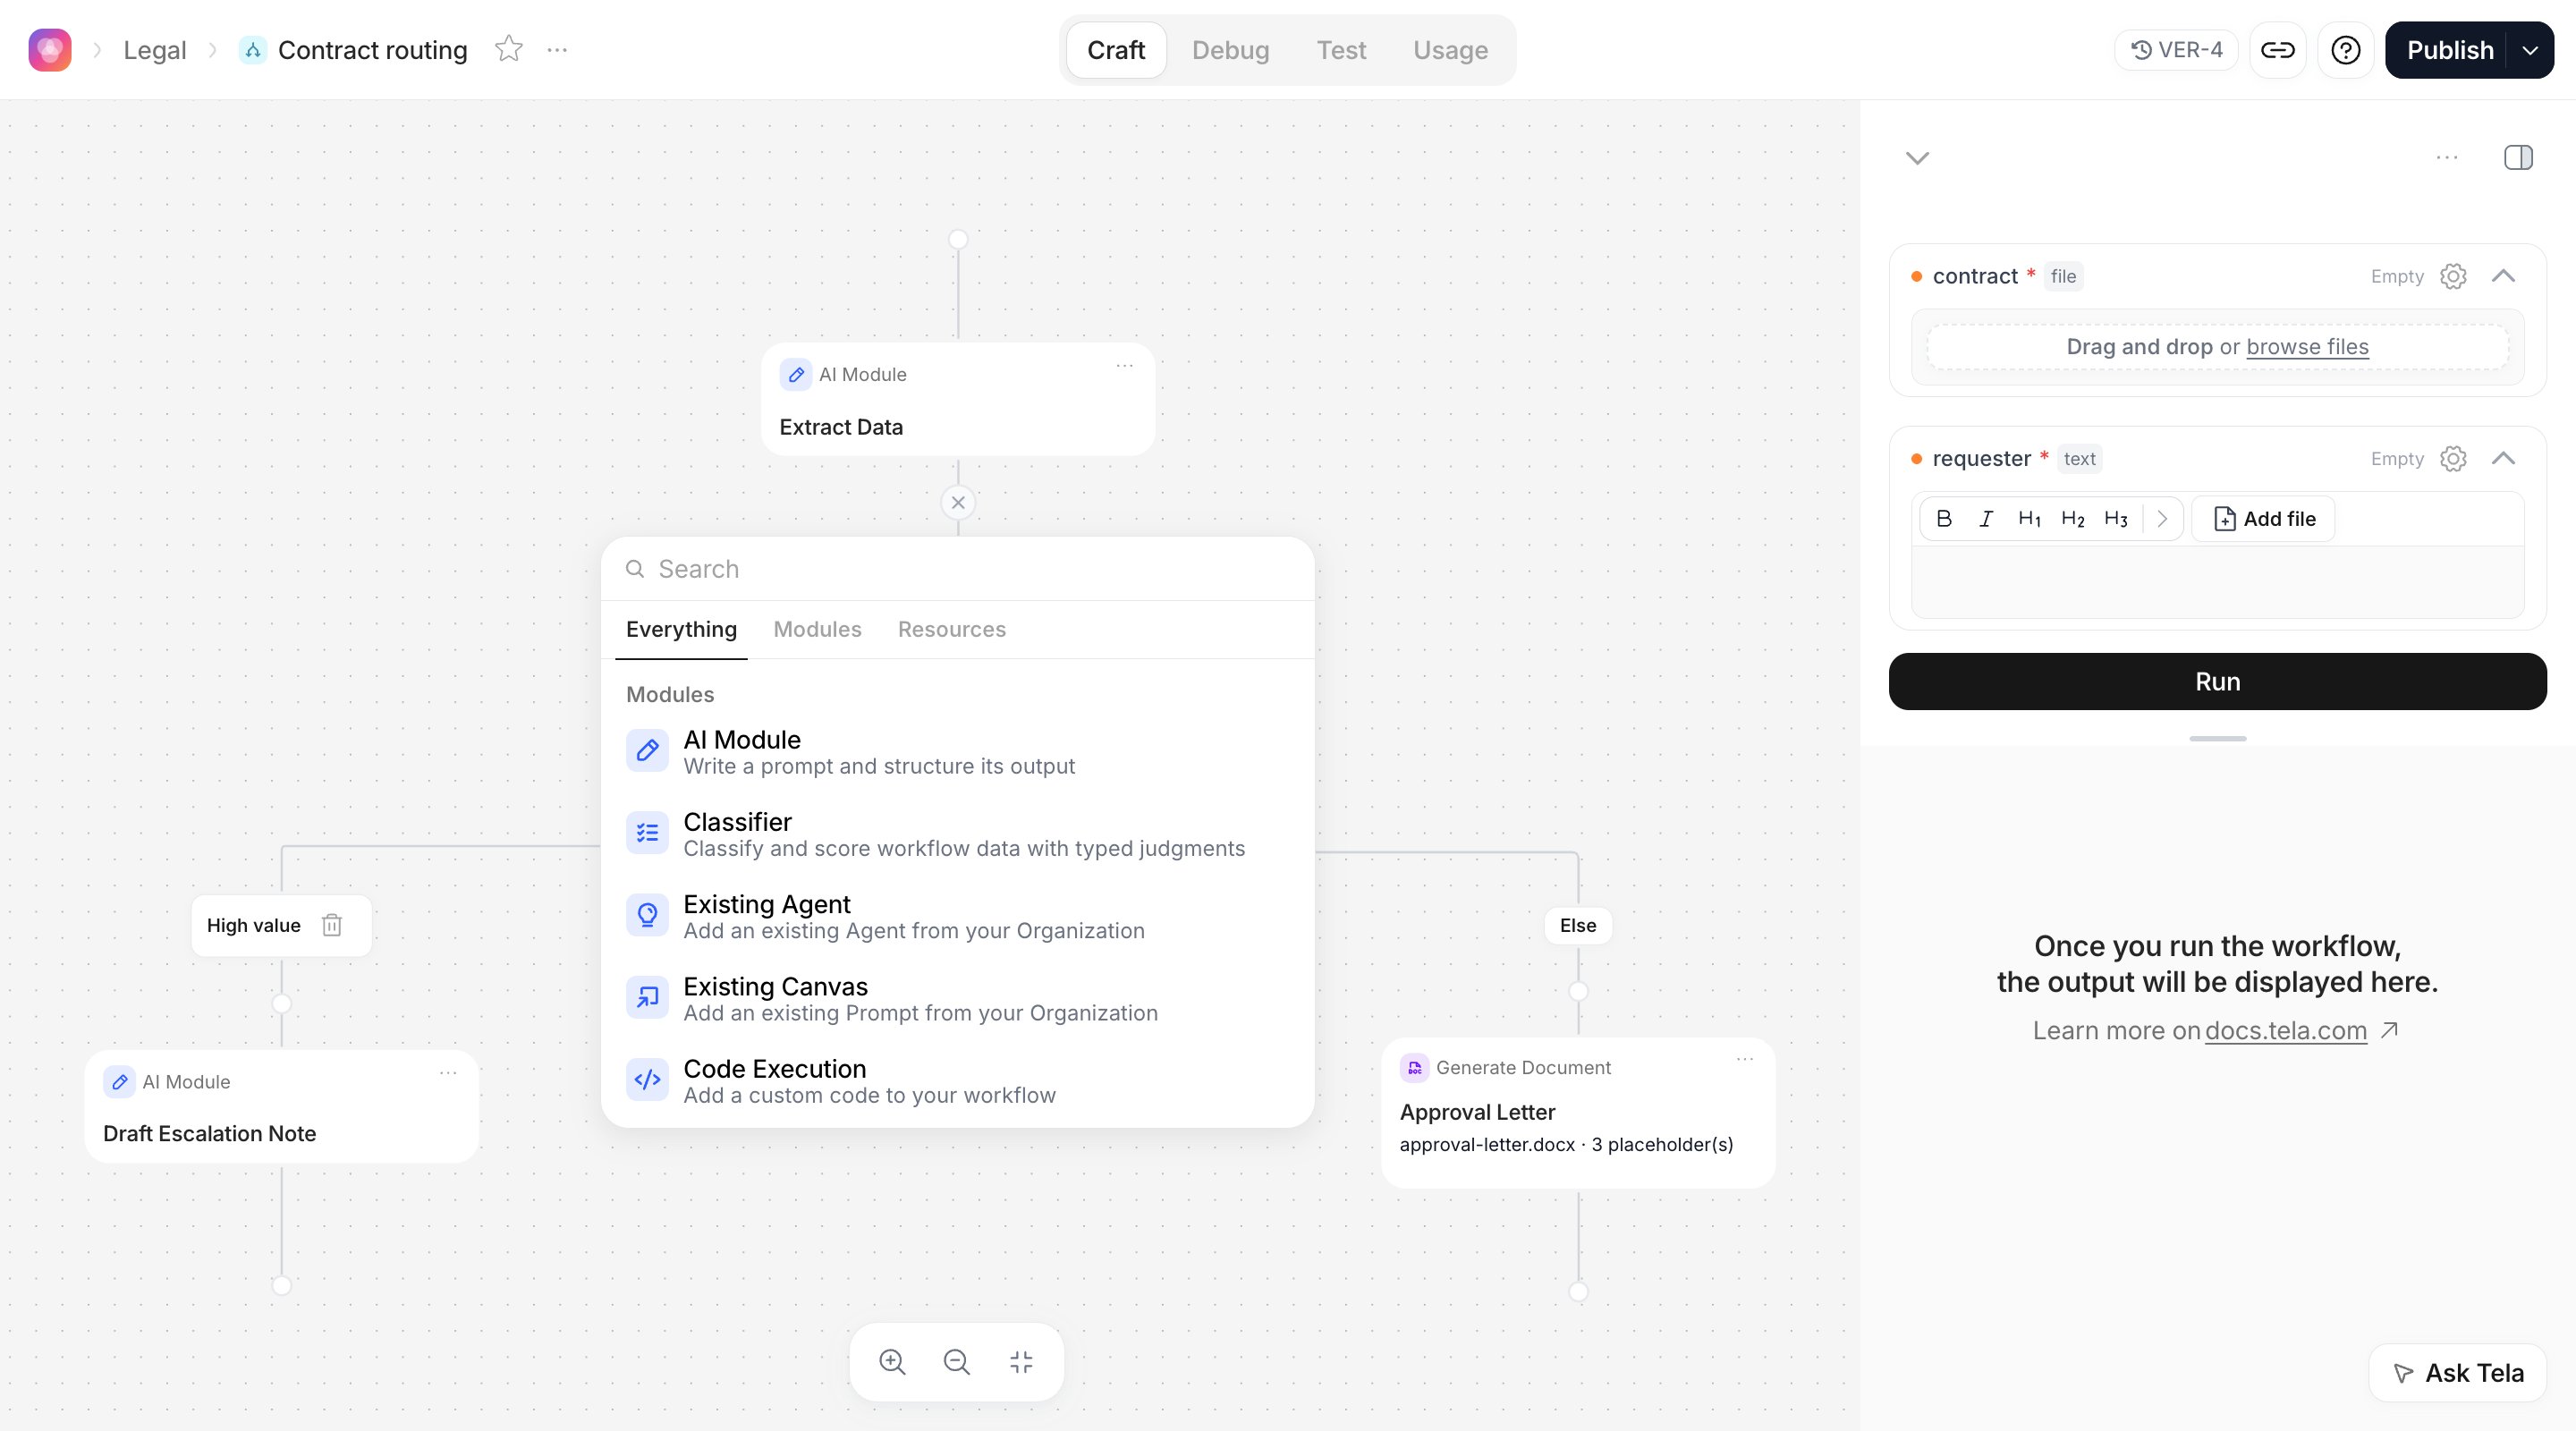Open the workflow options ellipsis beside the star
The height and width of the screenshot is (1431, 2576).
coord(557,49)
